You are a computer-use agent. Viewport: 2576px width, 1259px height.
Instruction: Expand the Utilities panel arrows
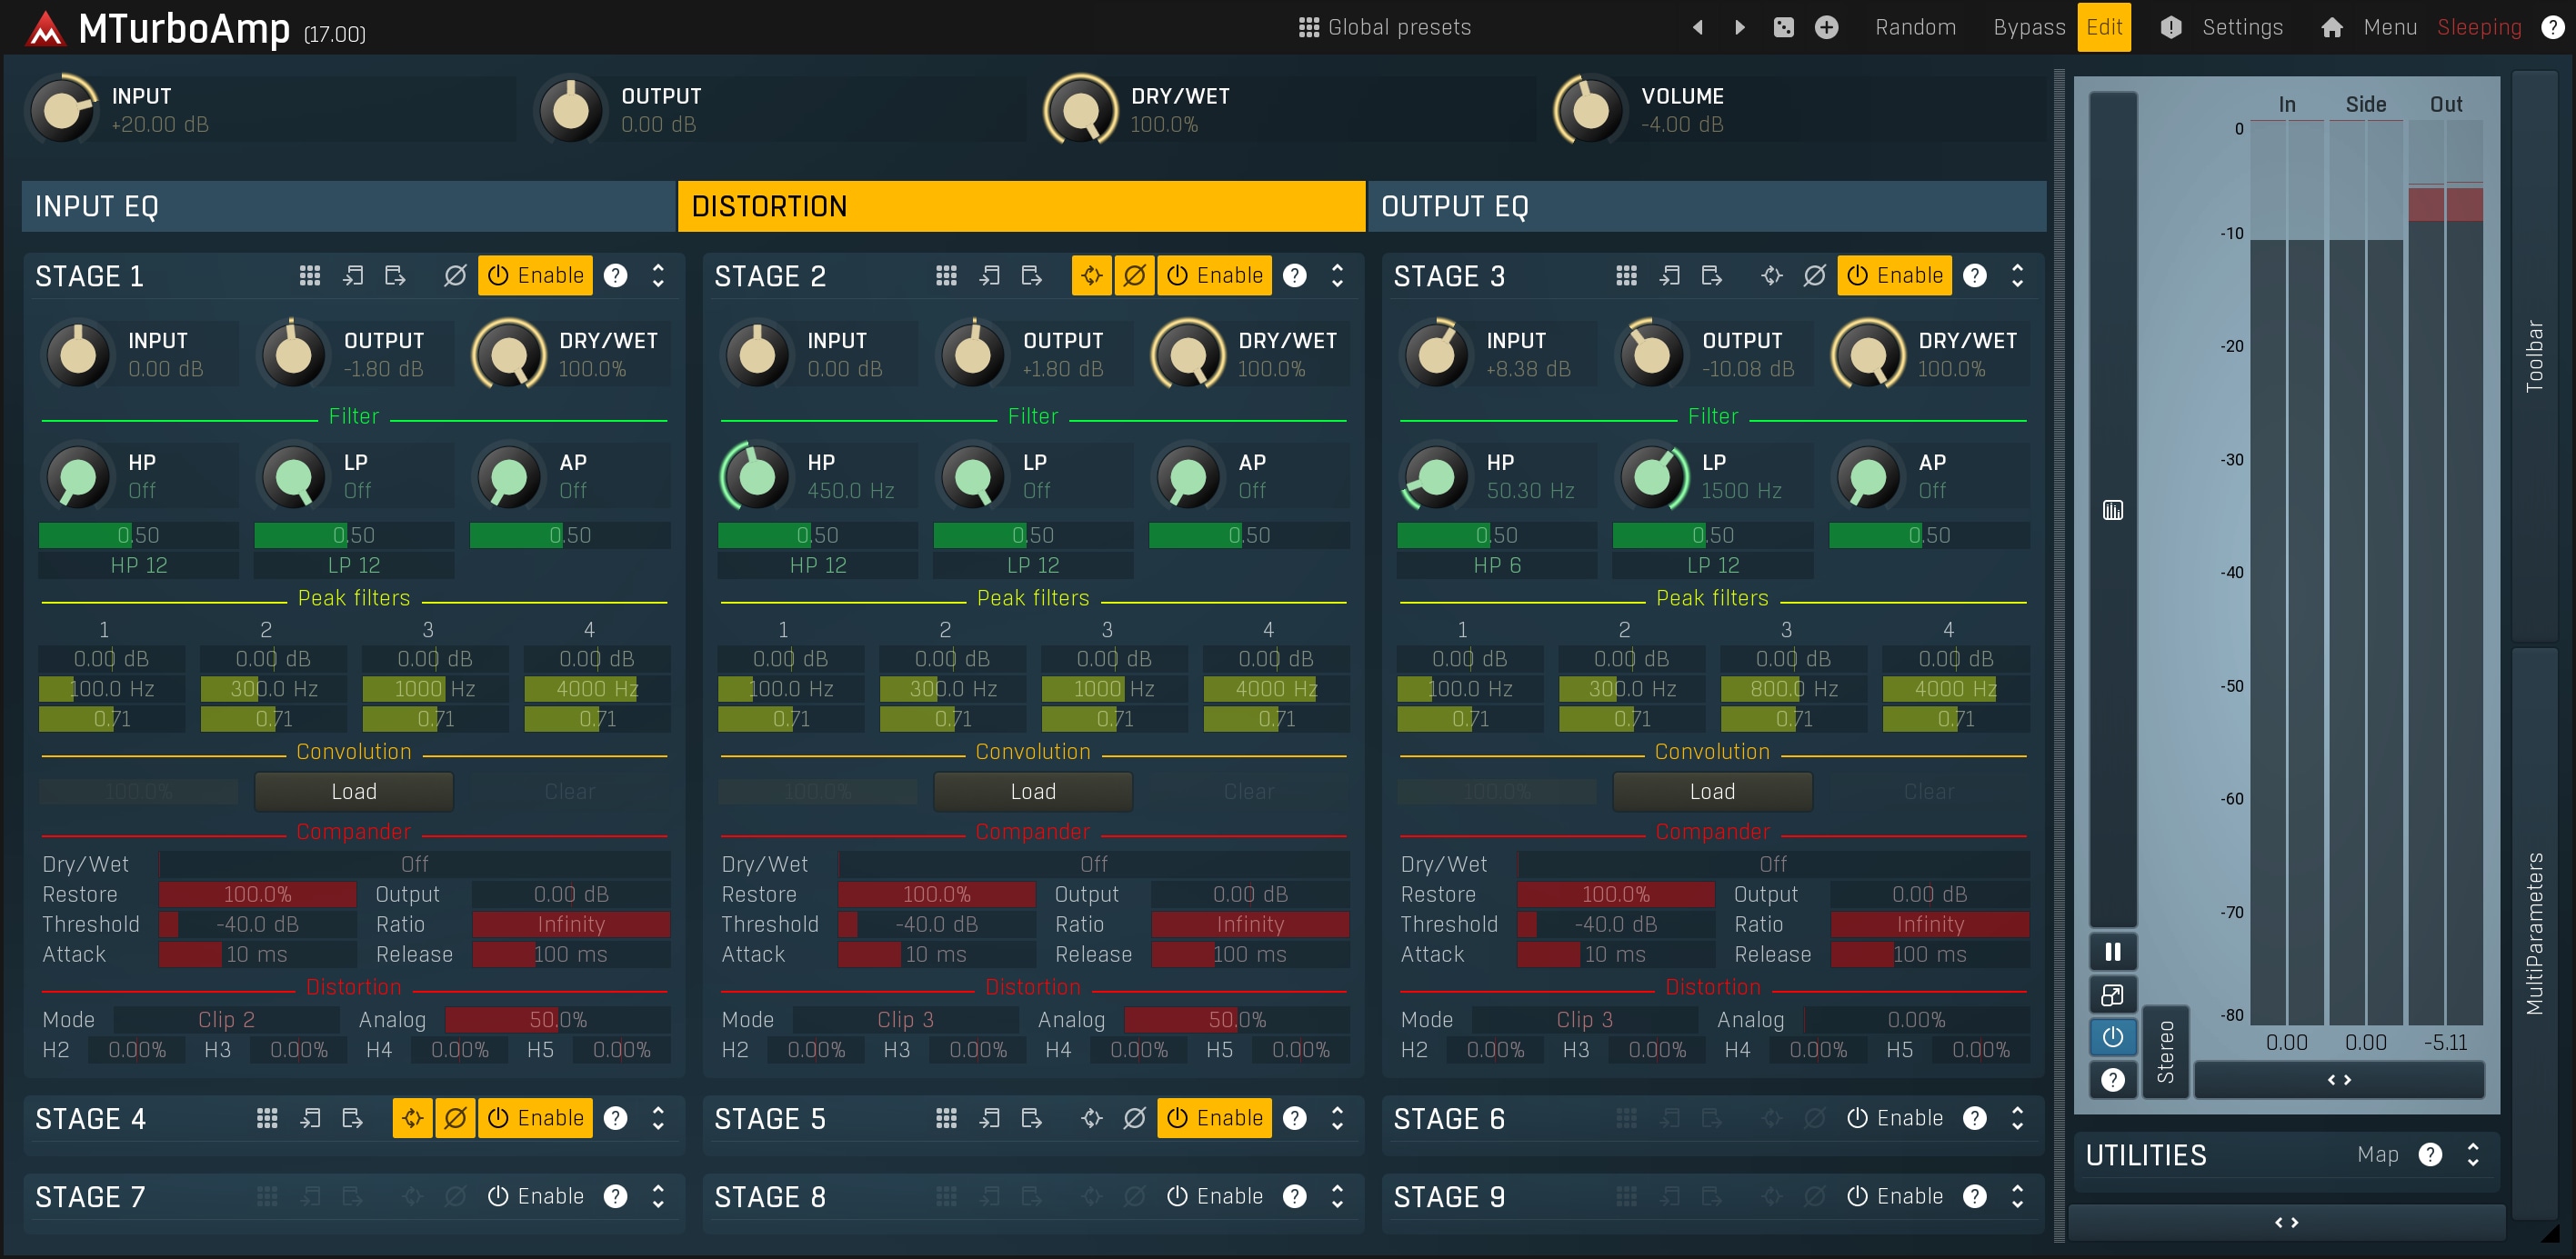click(x=2472, y=1155)
